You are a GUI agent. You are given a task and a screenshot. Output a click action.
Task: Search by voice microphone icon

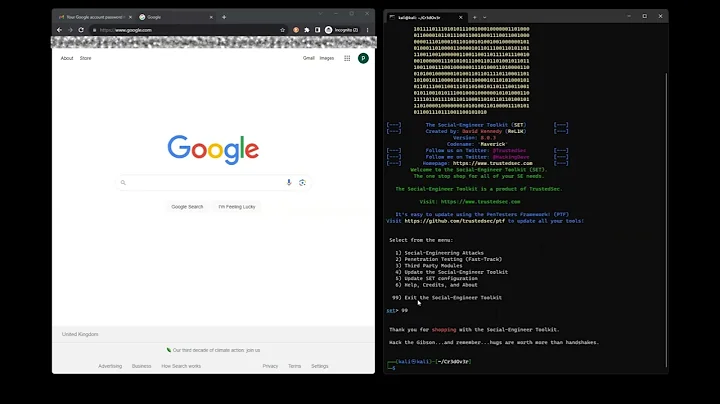[289, 182]
